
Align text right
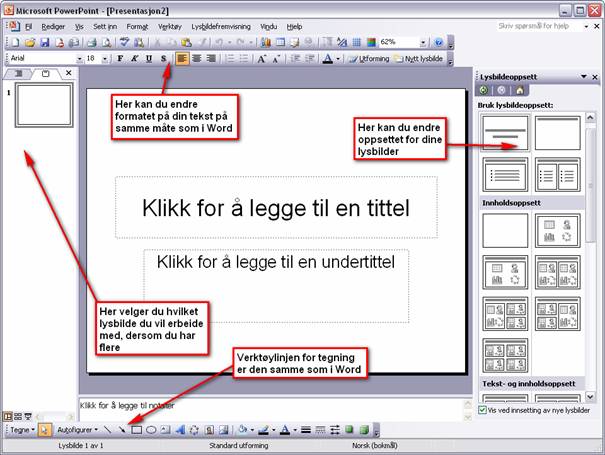211,59
